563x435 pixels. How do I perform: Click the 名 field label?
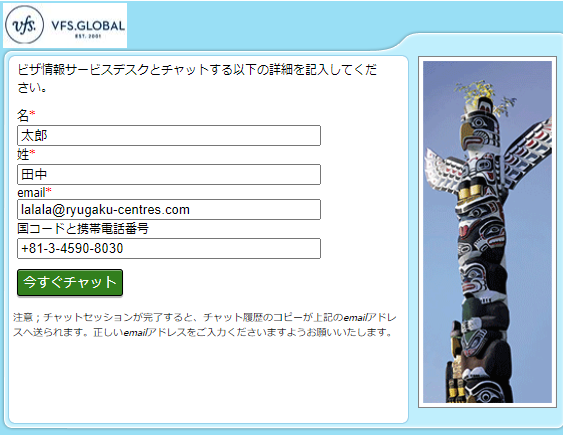[23, 116]
